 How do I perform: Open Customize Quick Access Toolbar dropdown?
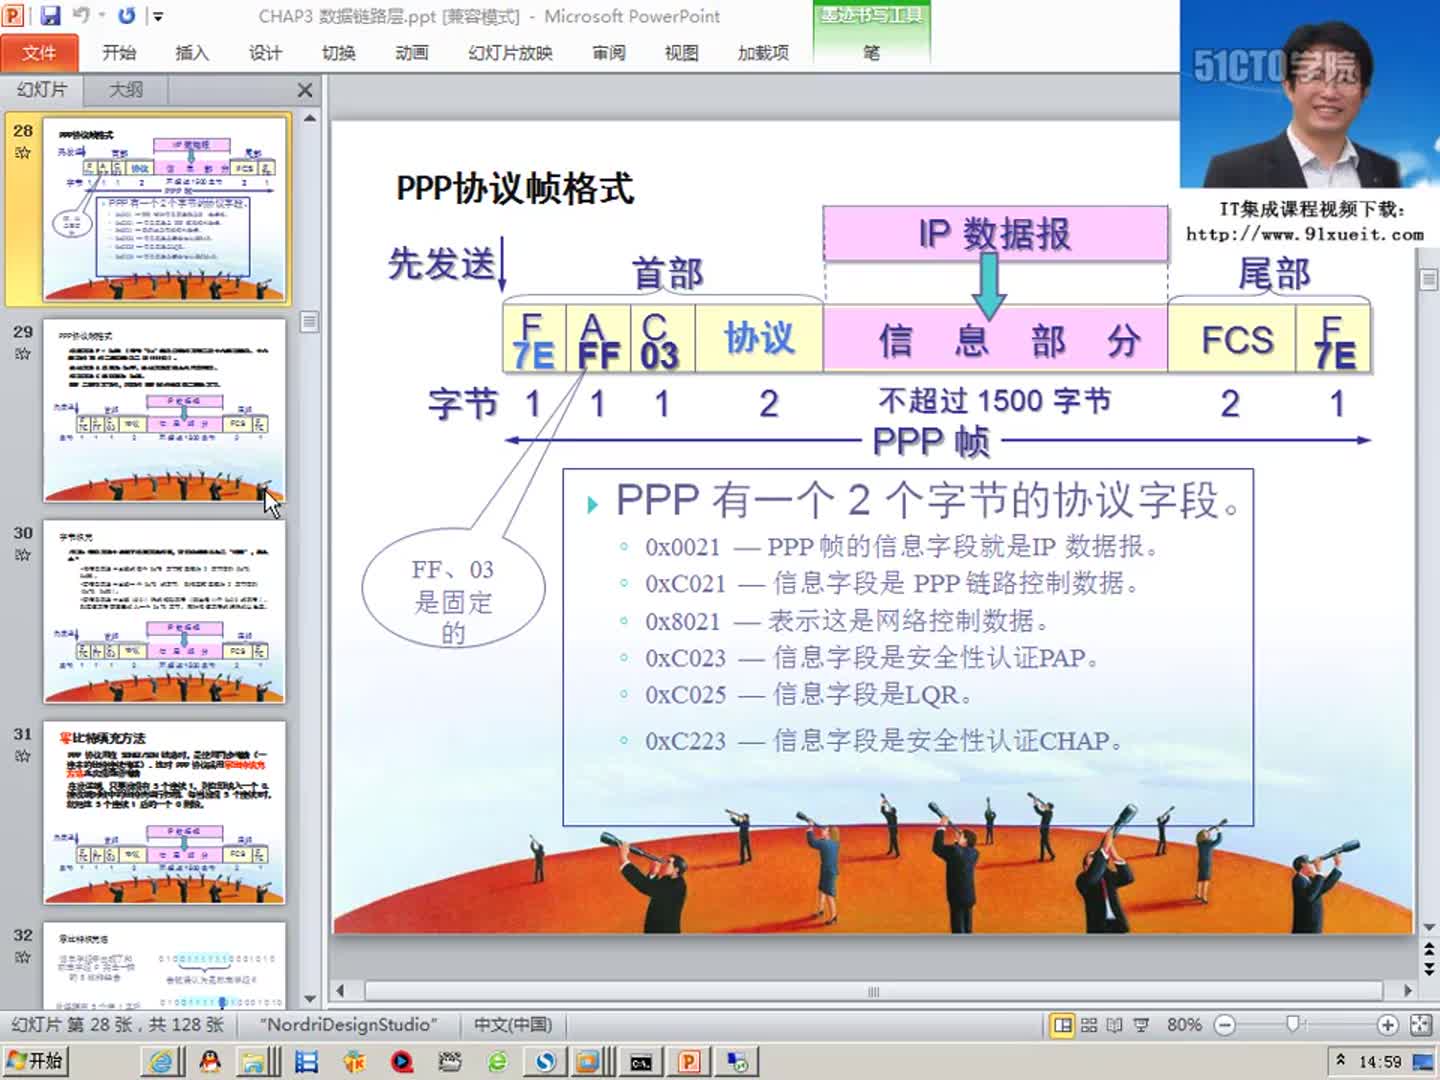point(157,16)
